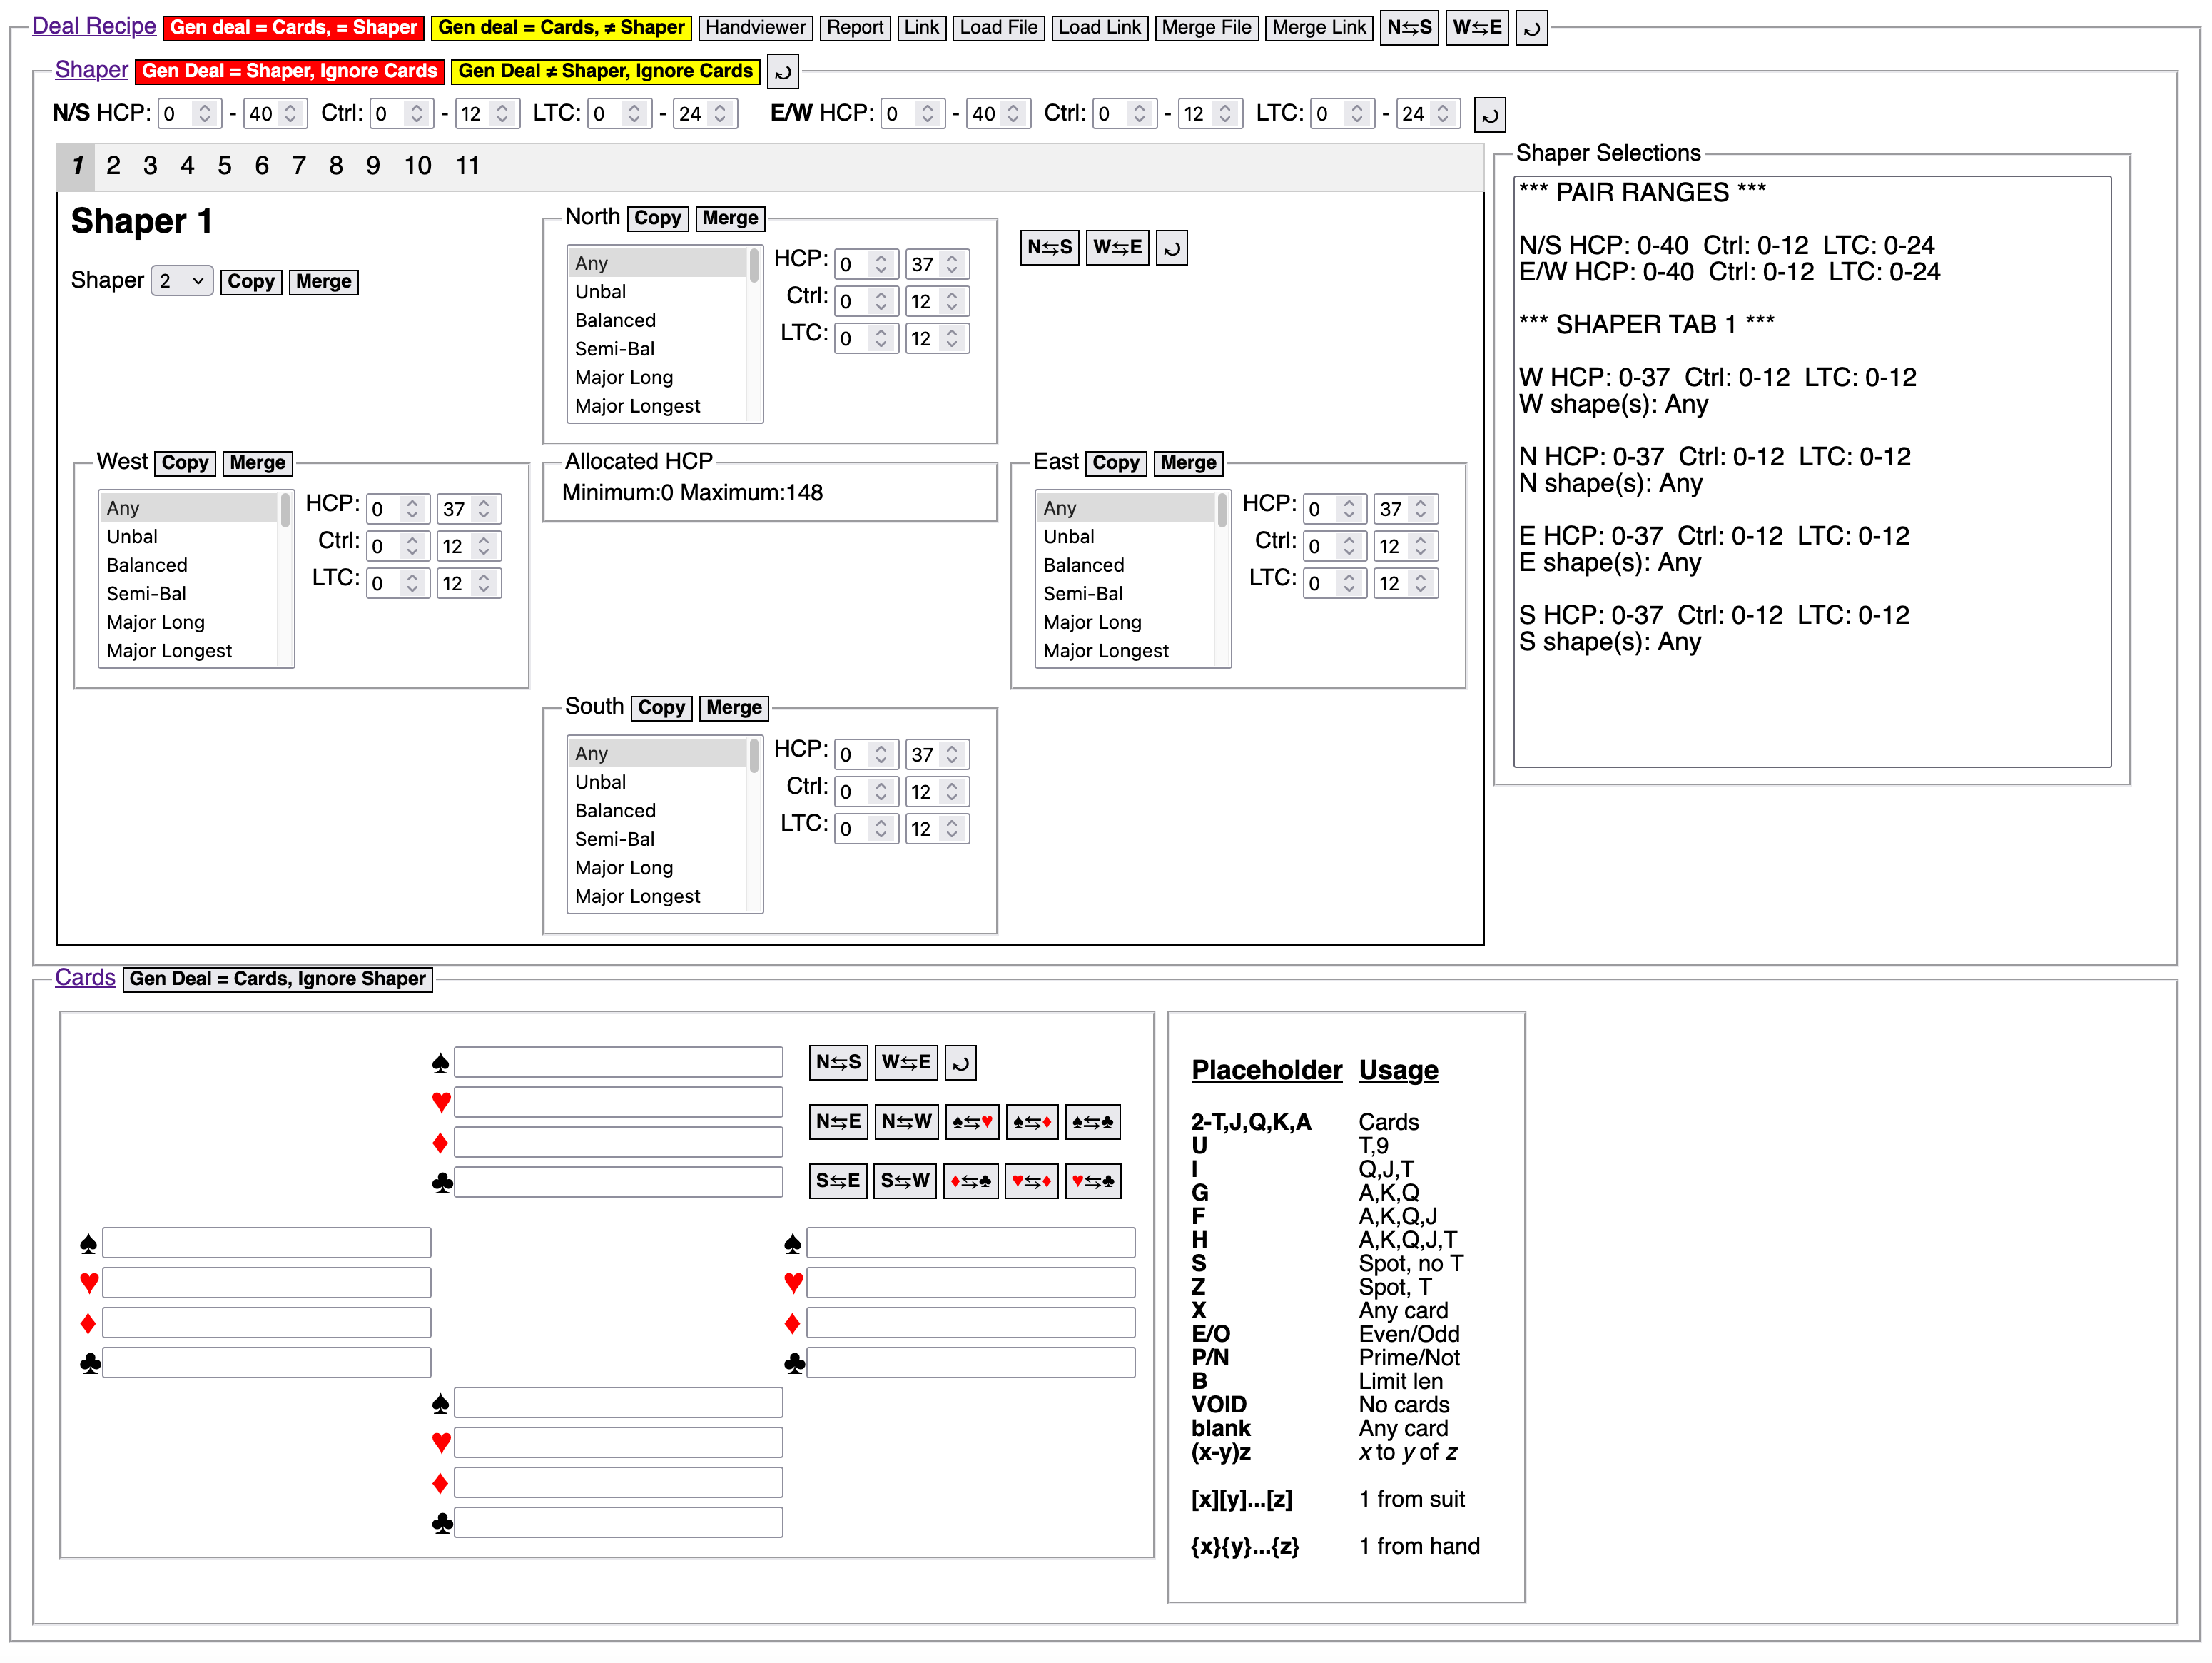2212x1663 pixels.
Task: Click North spades card input field
Action: coord(618,1062)
